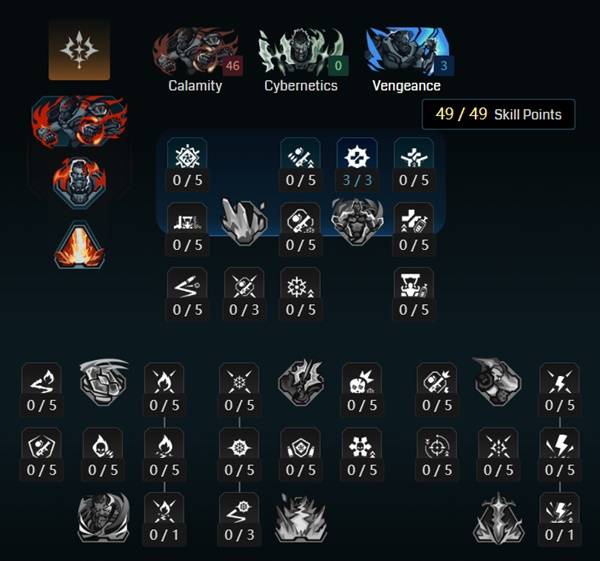The width and height of the screenshot is (600, 561).
Task: Click the spinning stone fist skill icon
Action: point(103,382)
